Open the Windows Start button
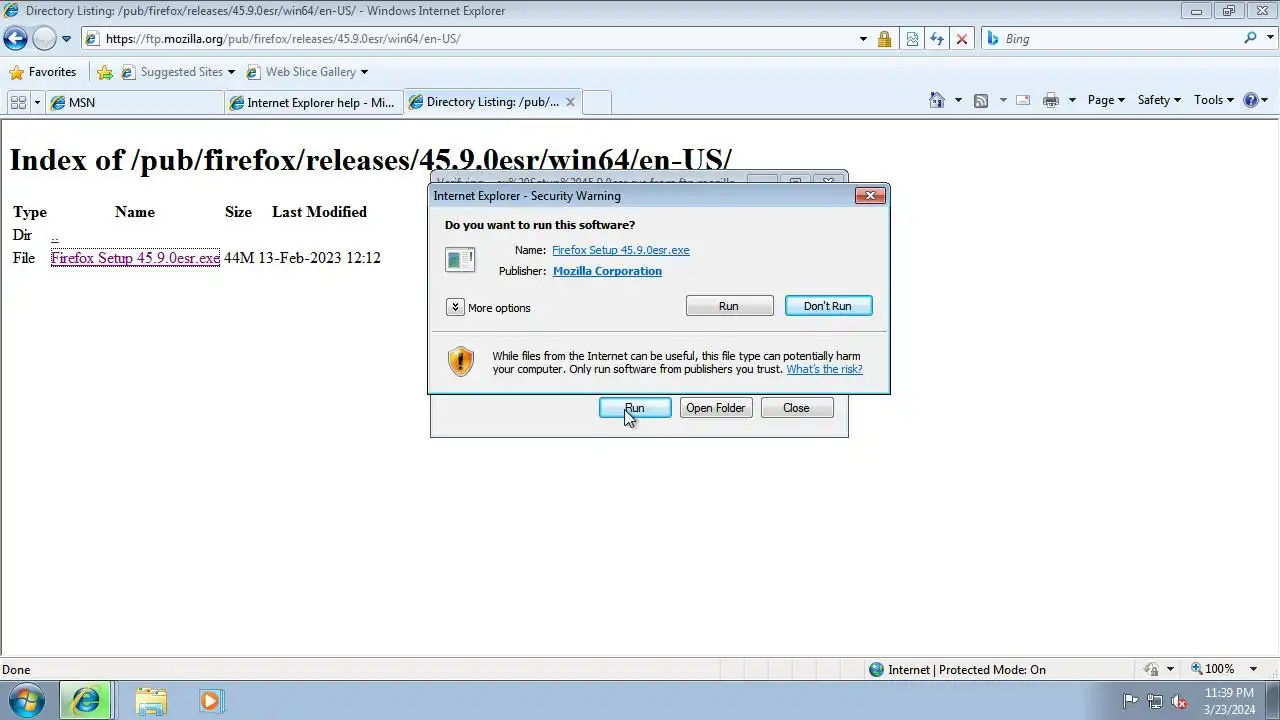This screenshot has width=1280, height=720. tap(26, 701)
